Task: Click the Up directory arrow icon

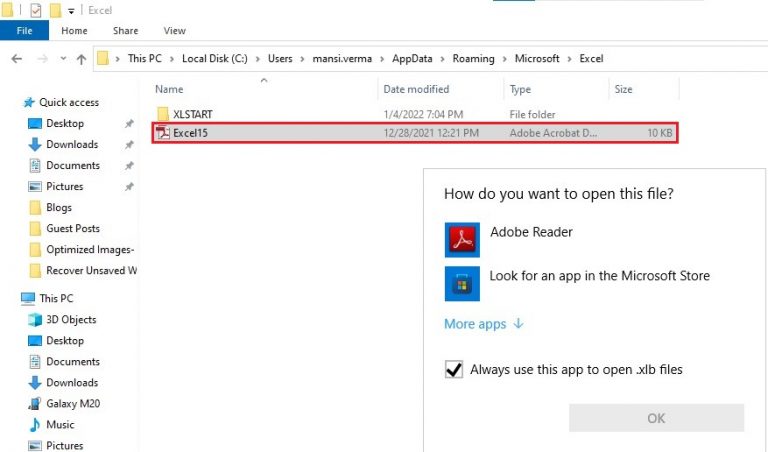Action: coord(81,59)
